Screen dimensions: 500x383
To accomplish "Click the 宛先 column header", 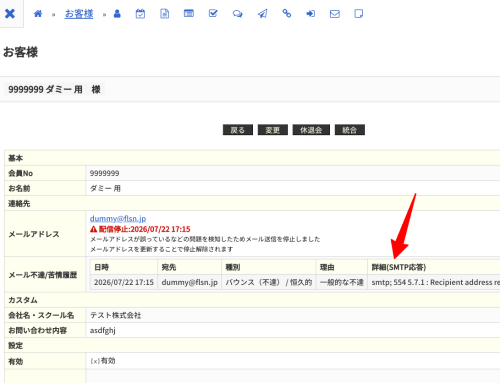I will pyautogui.click(x=189, y=267).
